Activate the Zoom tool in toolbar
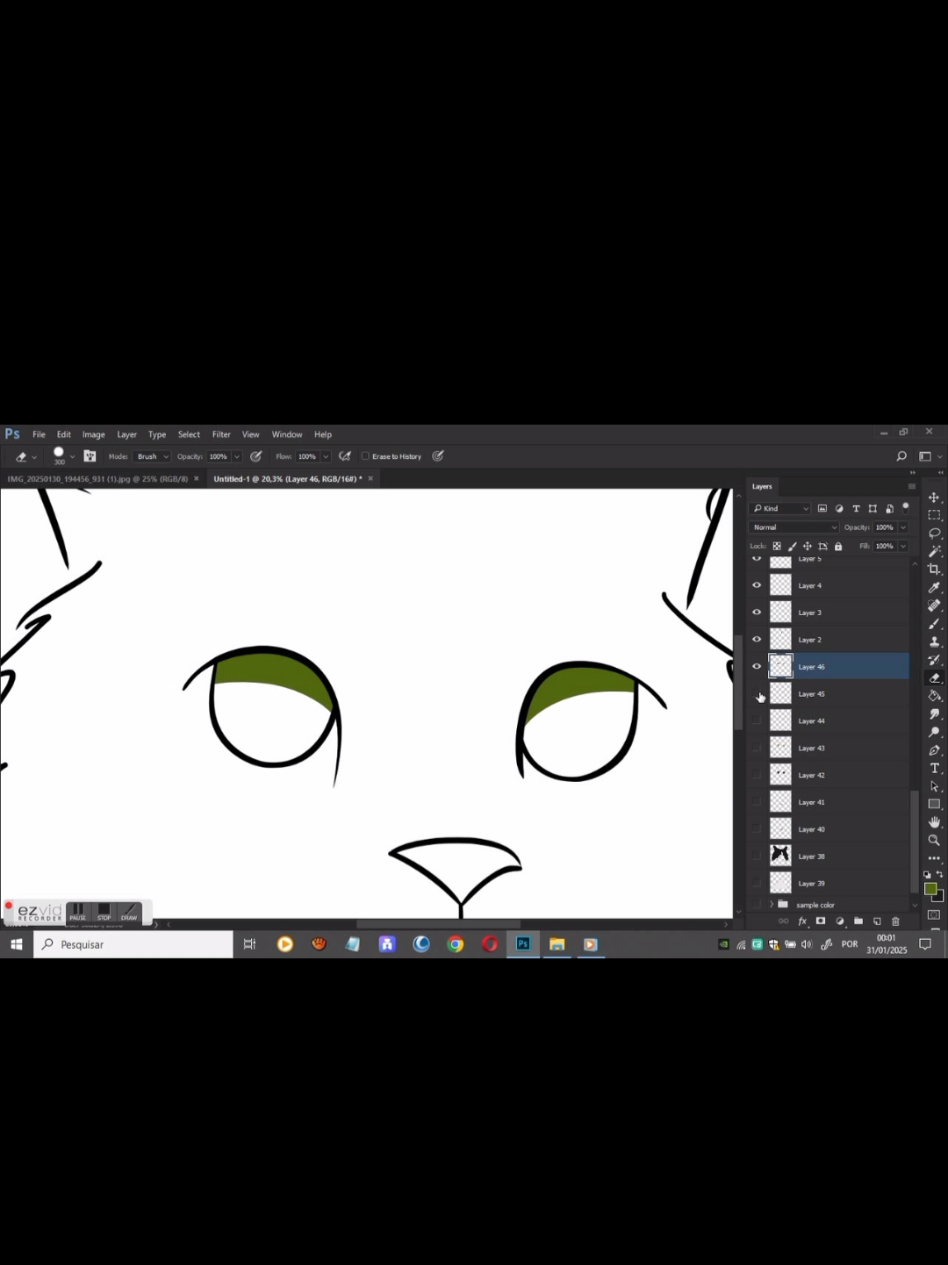The image size is (948, 1265). [934, 840]
